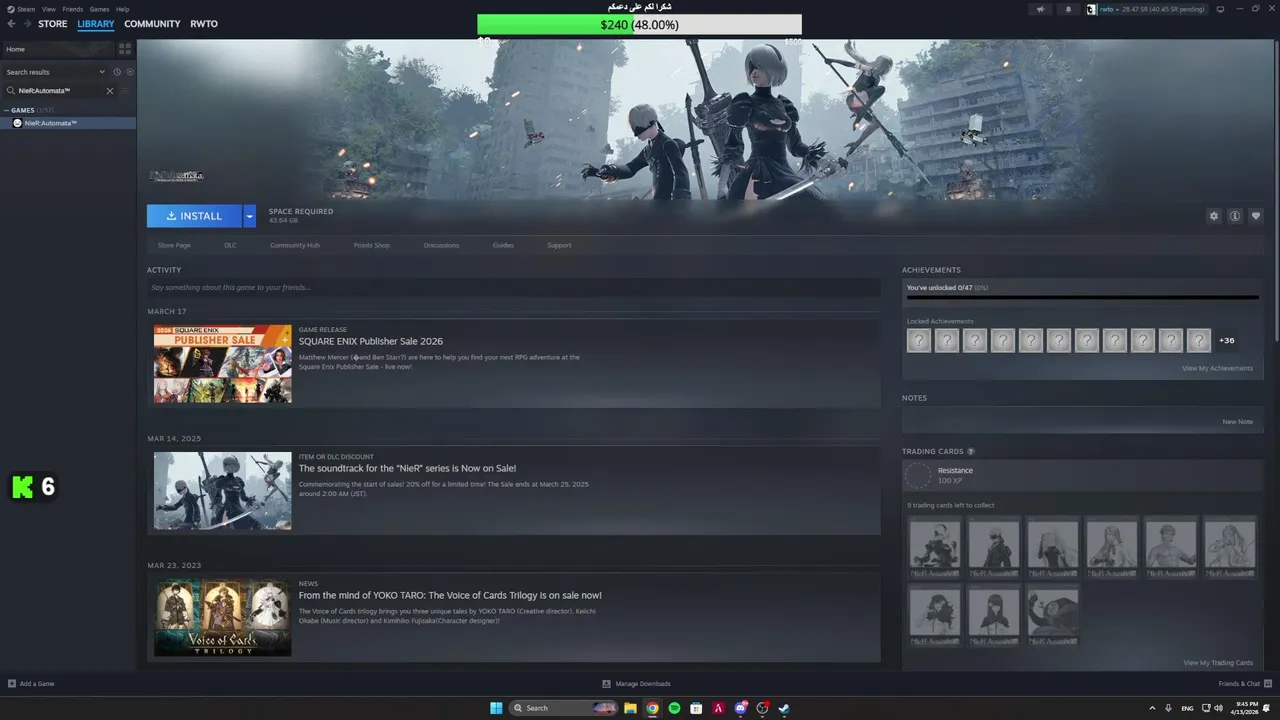
Task: Add NieR:Automata to favorites heart icon
Action: [1256, 216]
